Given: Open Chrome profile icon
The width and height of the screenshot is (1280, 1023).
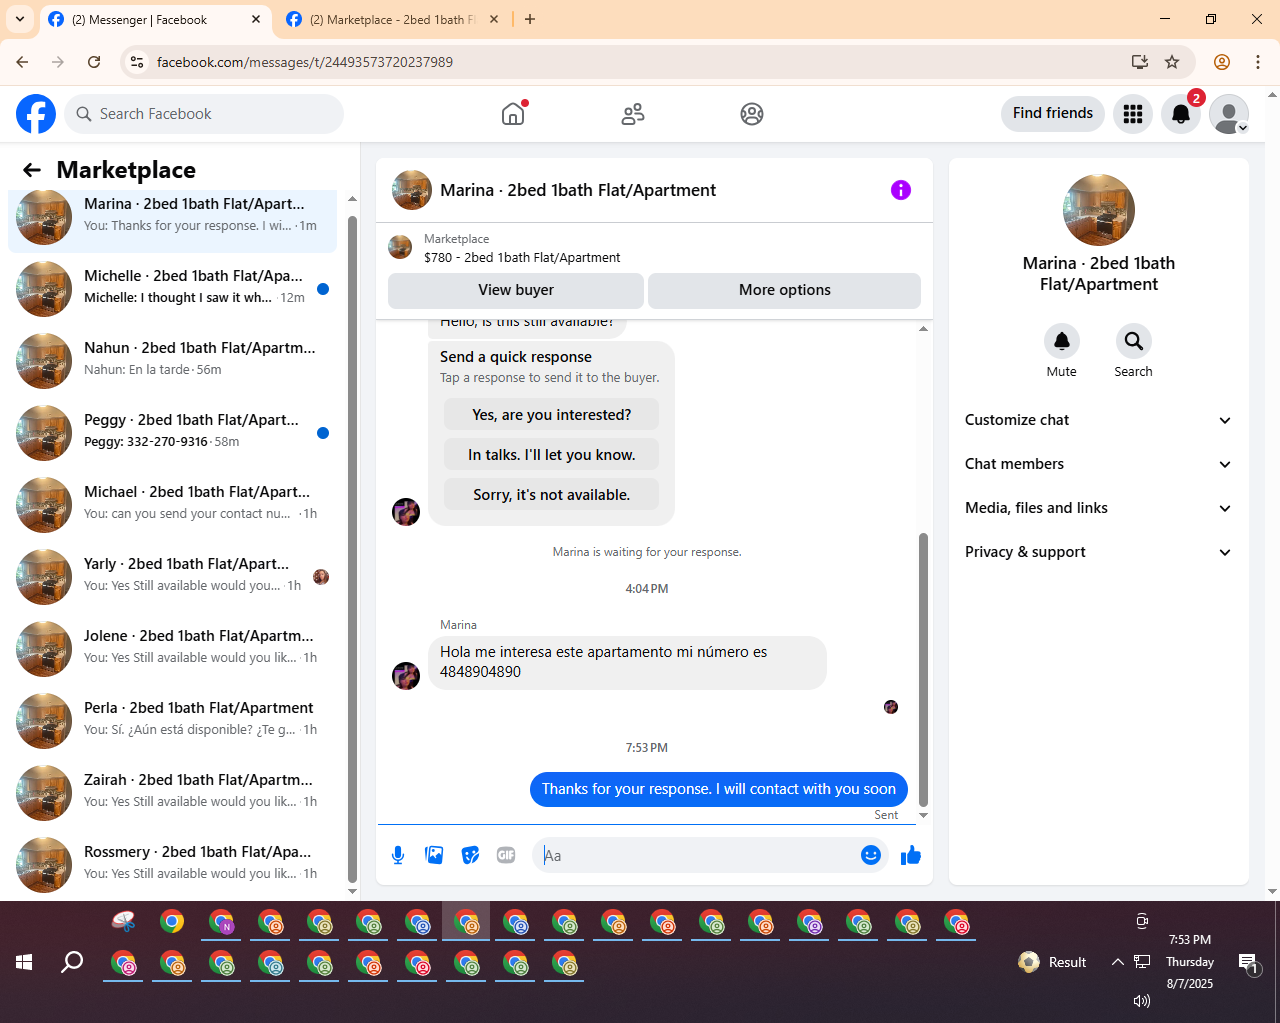Looking at the screenshot, I should [x=1222, y=62].
